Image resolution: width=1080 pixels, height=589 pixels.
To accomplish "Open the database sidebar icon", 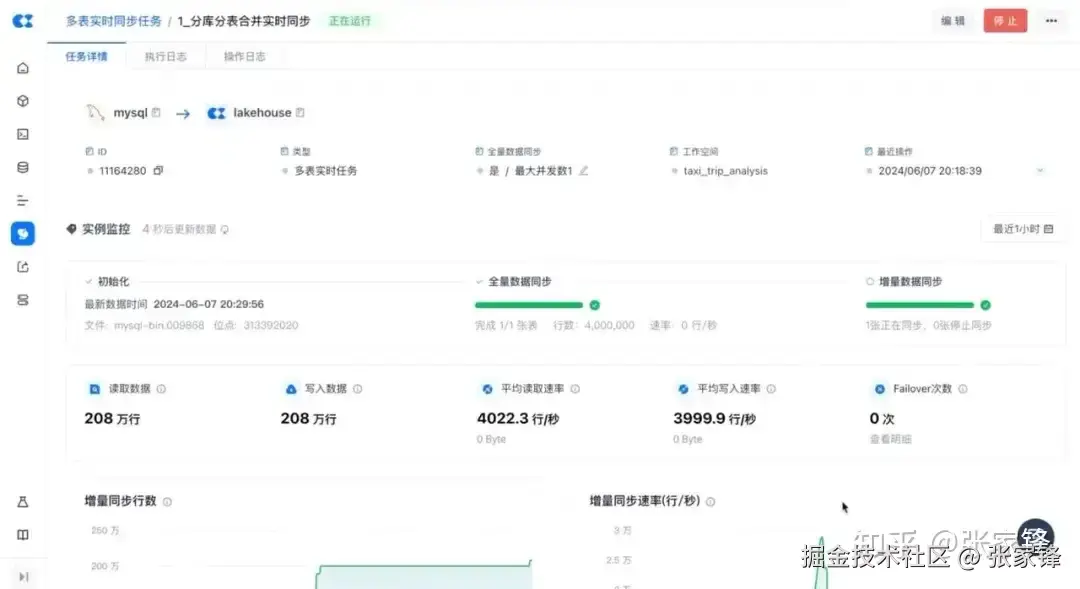I will pyautogui.click(x=23, y=167).
